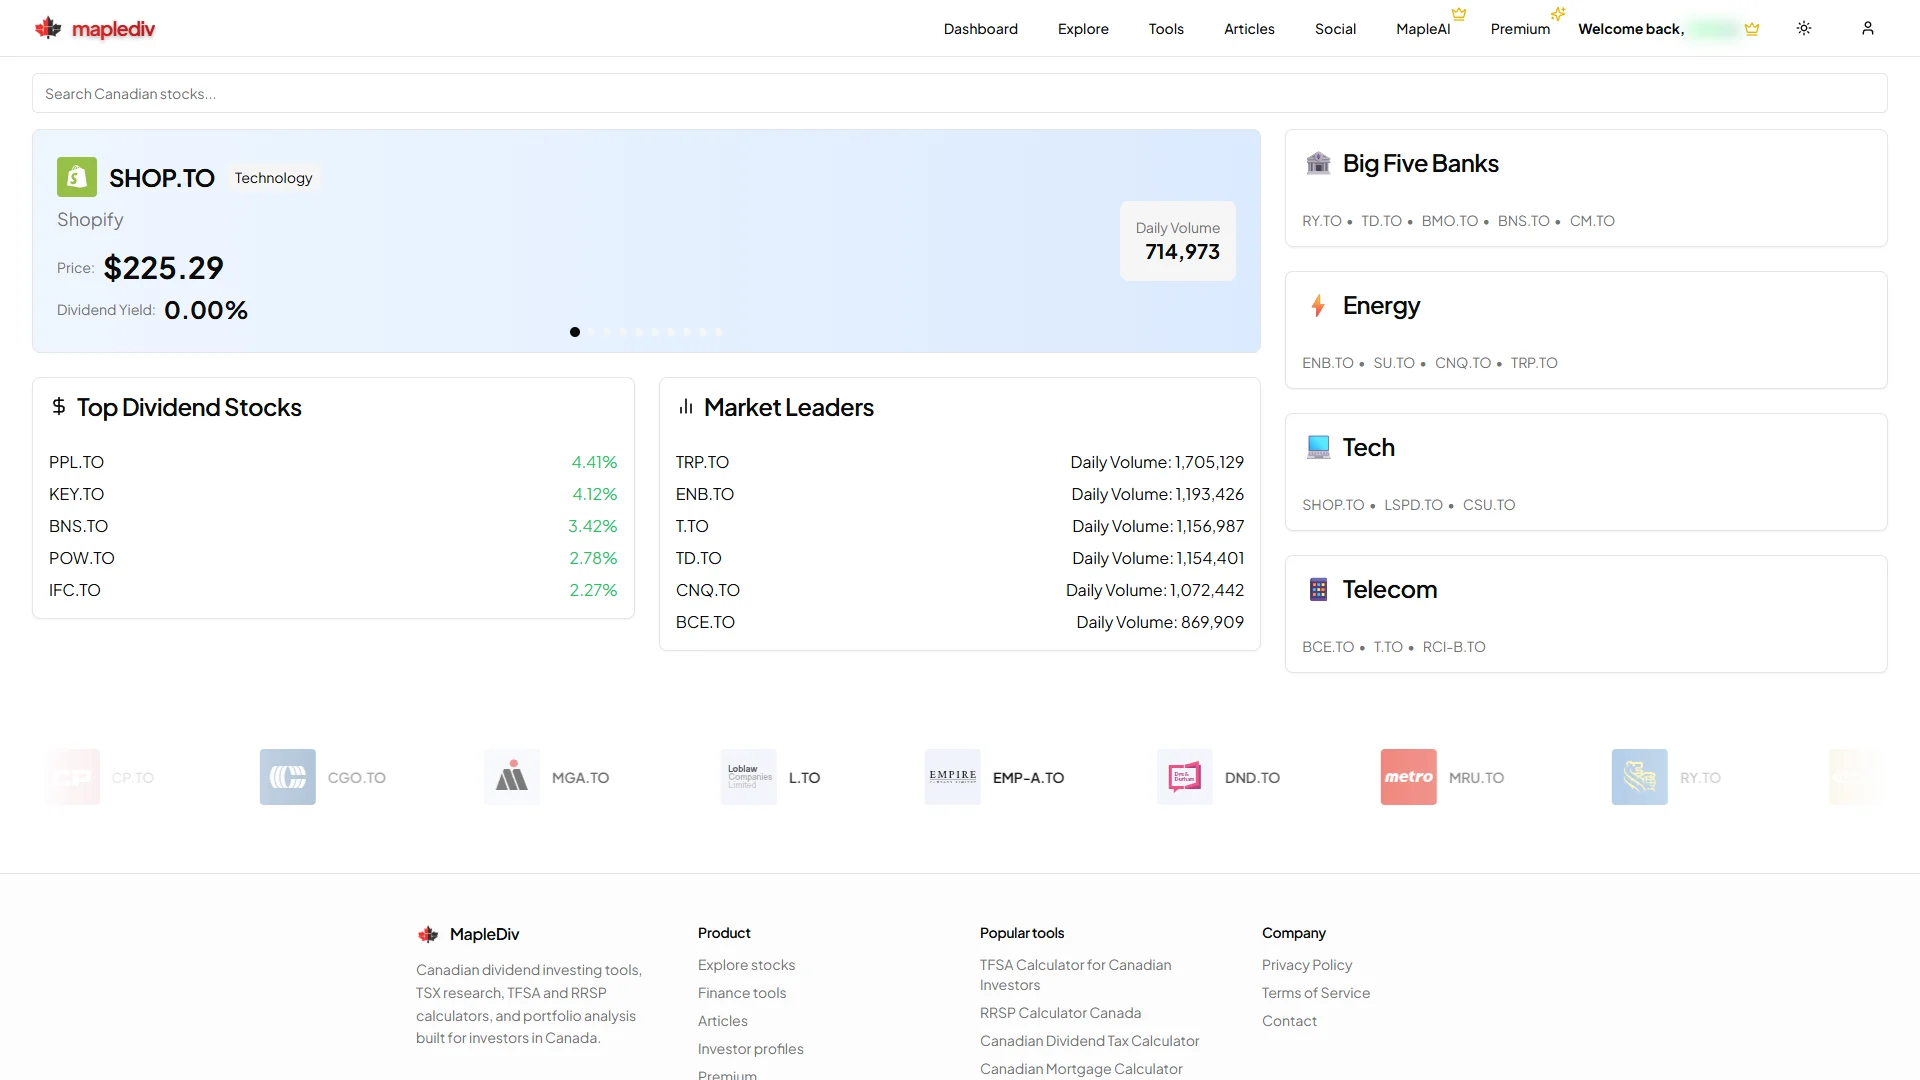Open the MapleAI menu item
1920x1080 pixels.
pos(1423,29)
